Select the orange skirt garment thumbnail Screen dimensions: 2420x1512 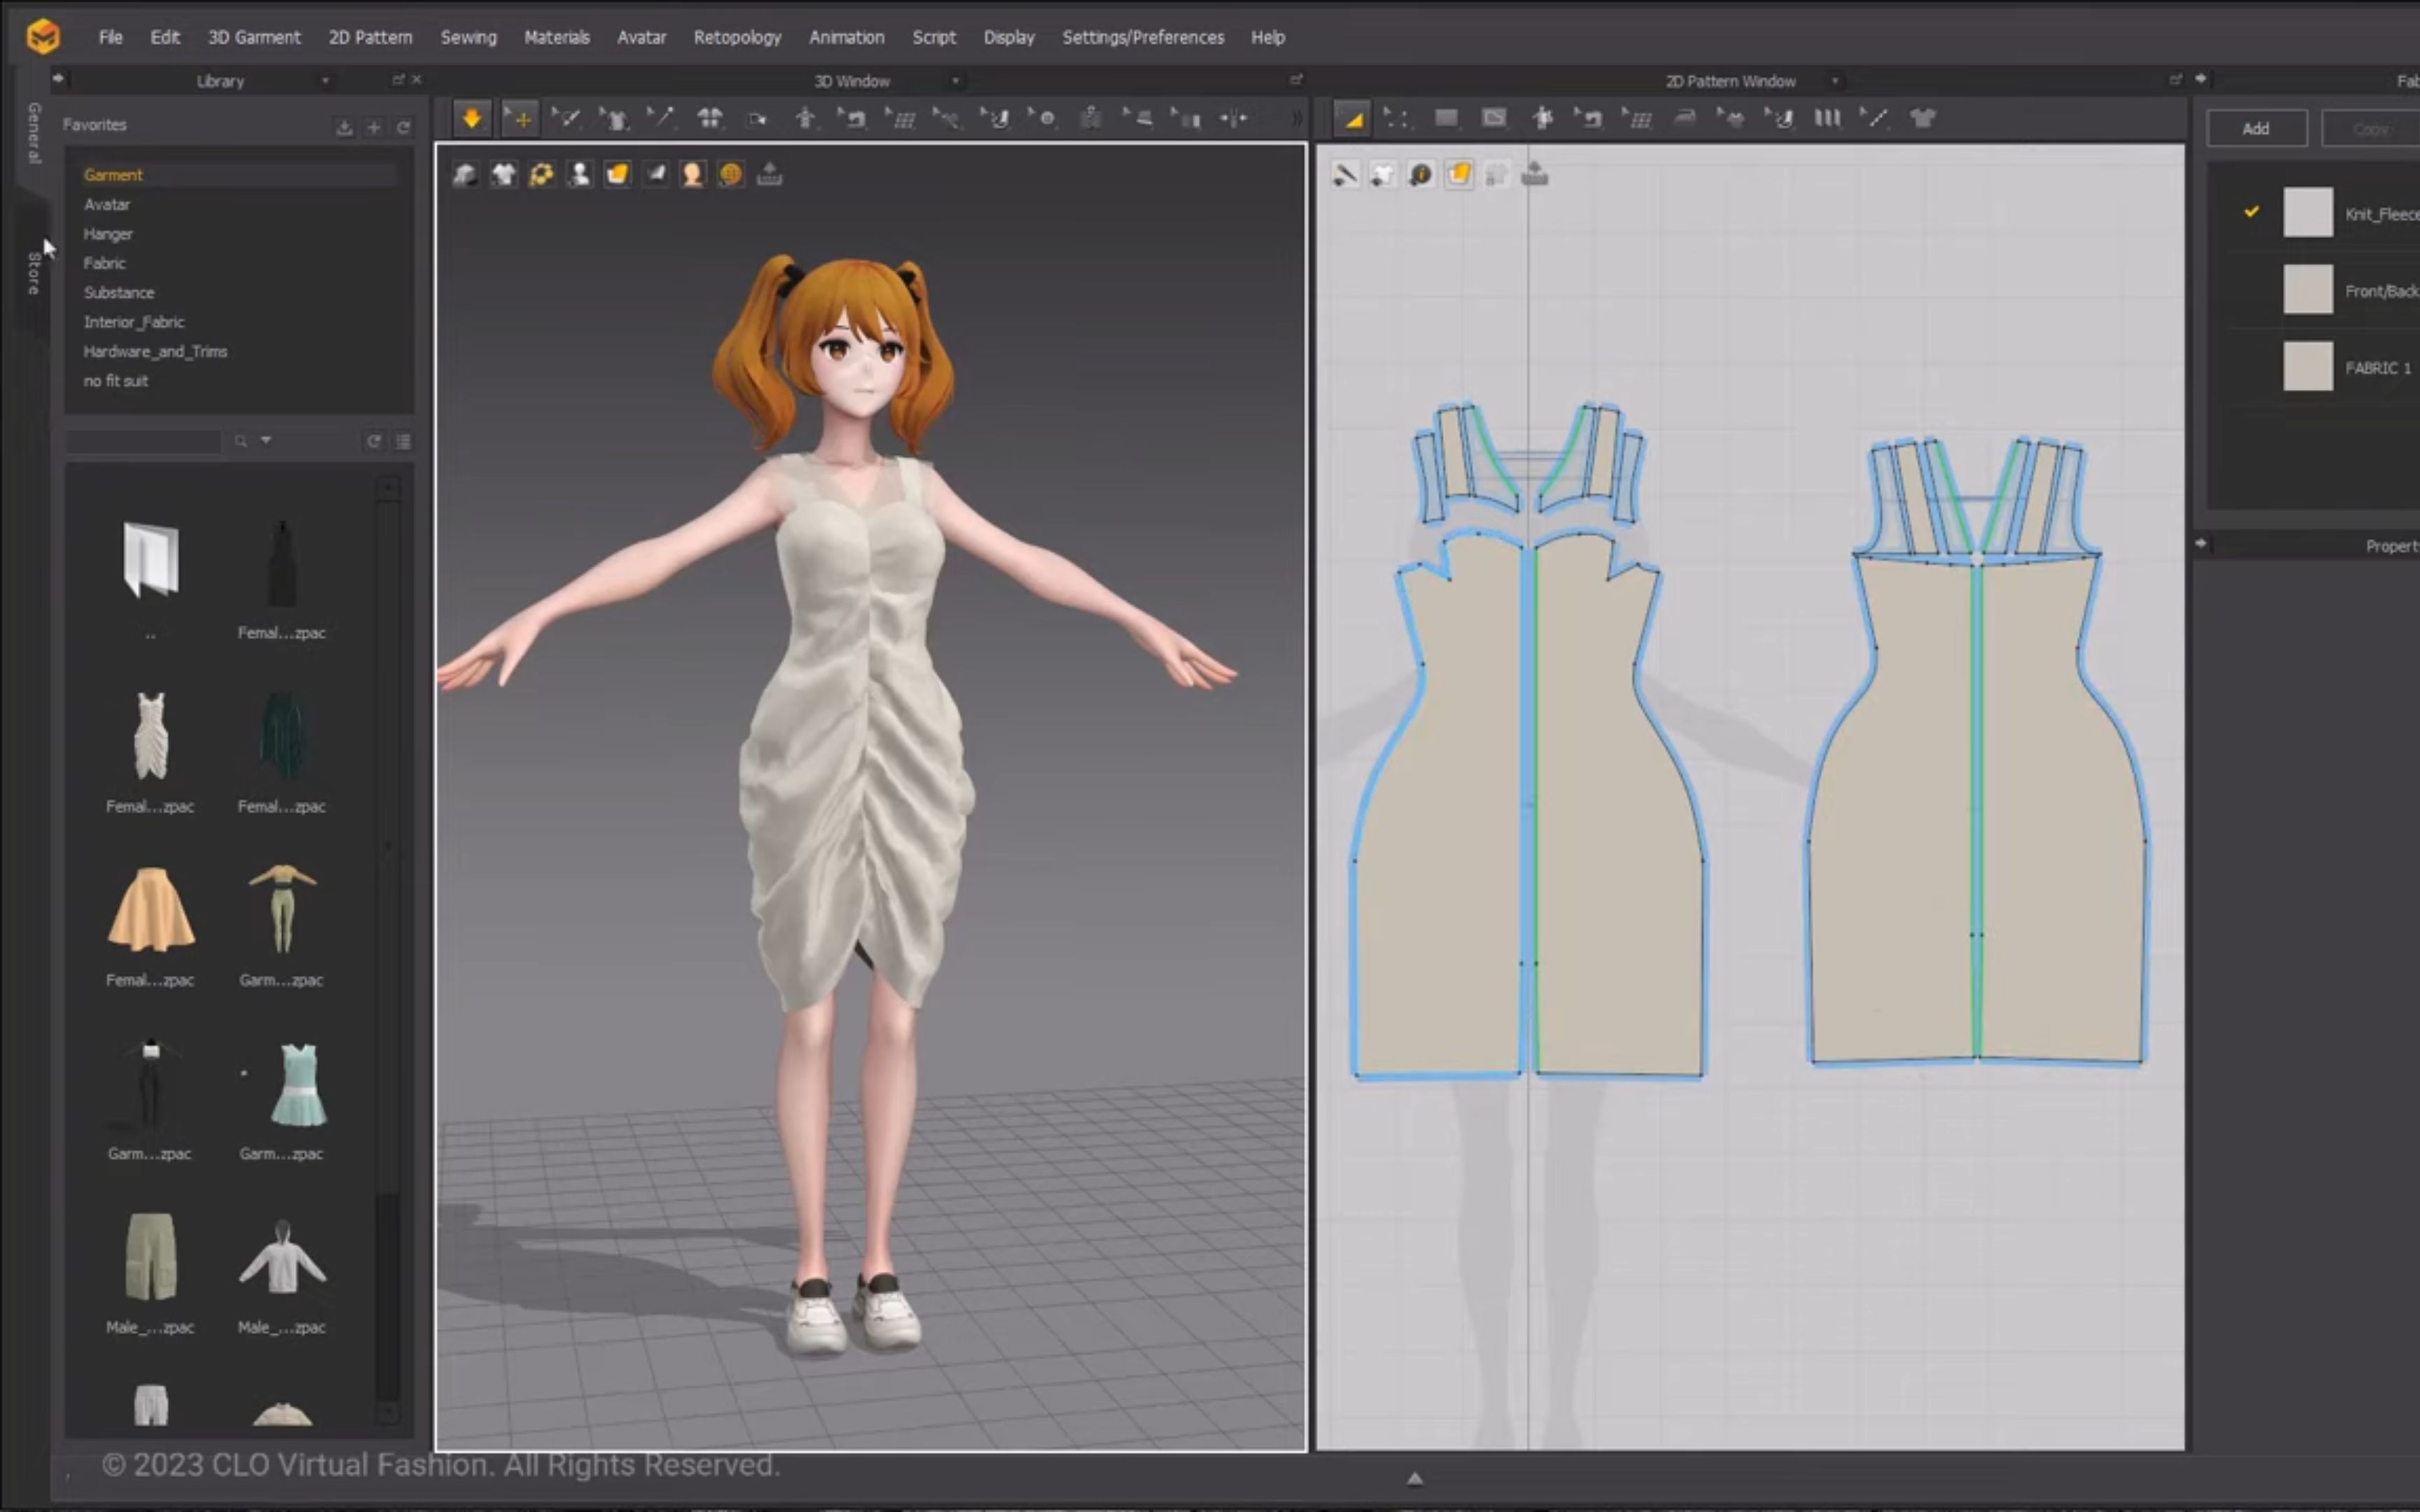point(151,909)
